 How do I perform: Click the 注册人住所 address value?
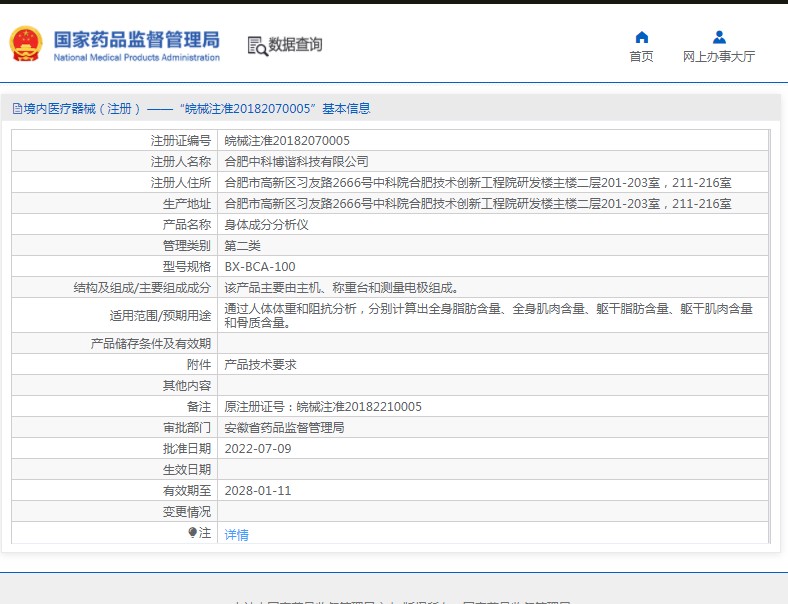[478, 183]
